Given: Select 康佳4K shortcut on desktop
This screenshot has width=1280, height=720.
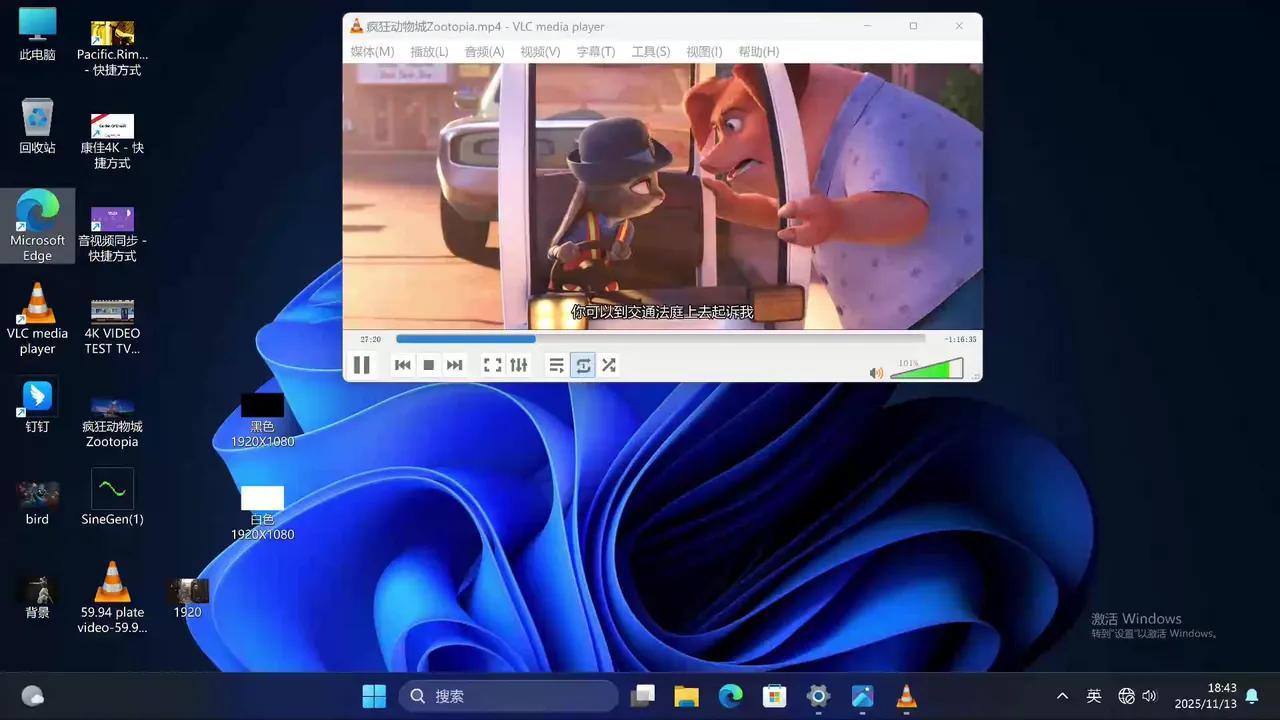Looking at the screenshot, I should click(x=112, y=141).
